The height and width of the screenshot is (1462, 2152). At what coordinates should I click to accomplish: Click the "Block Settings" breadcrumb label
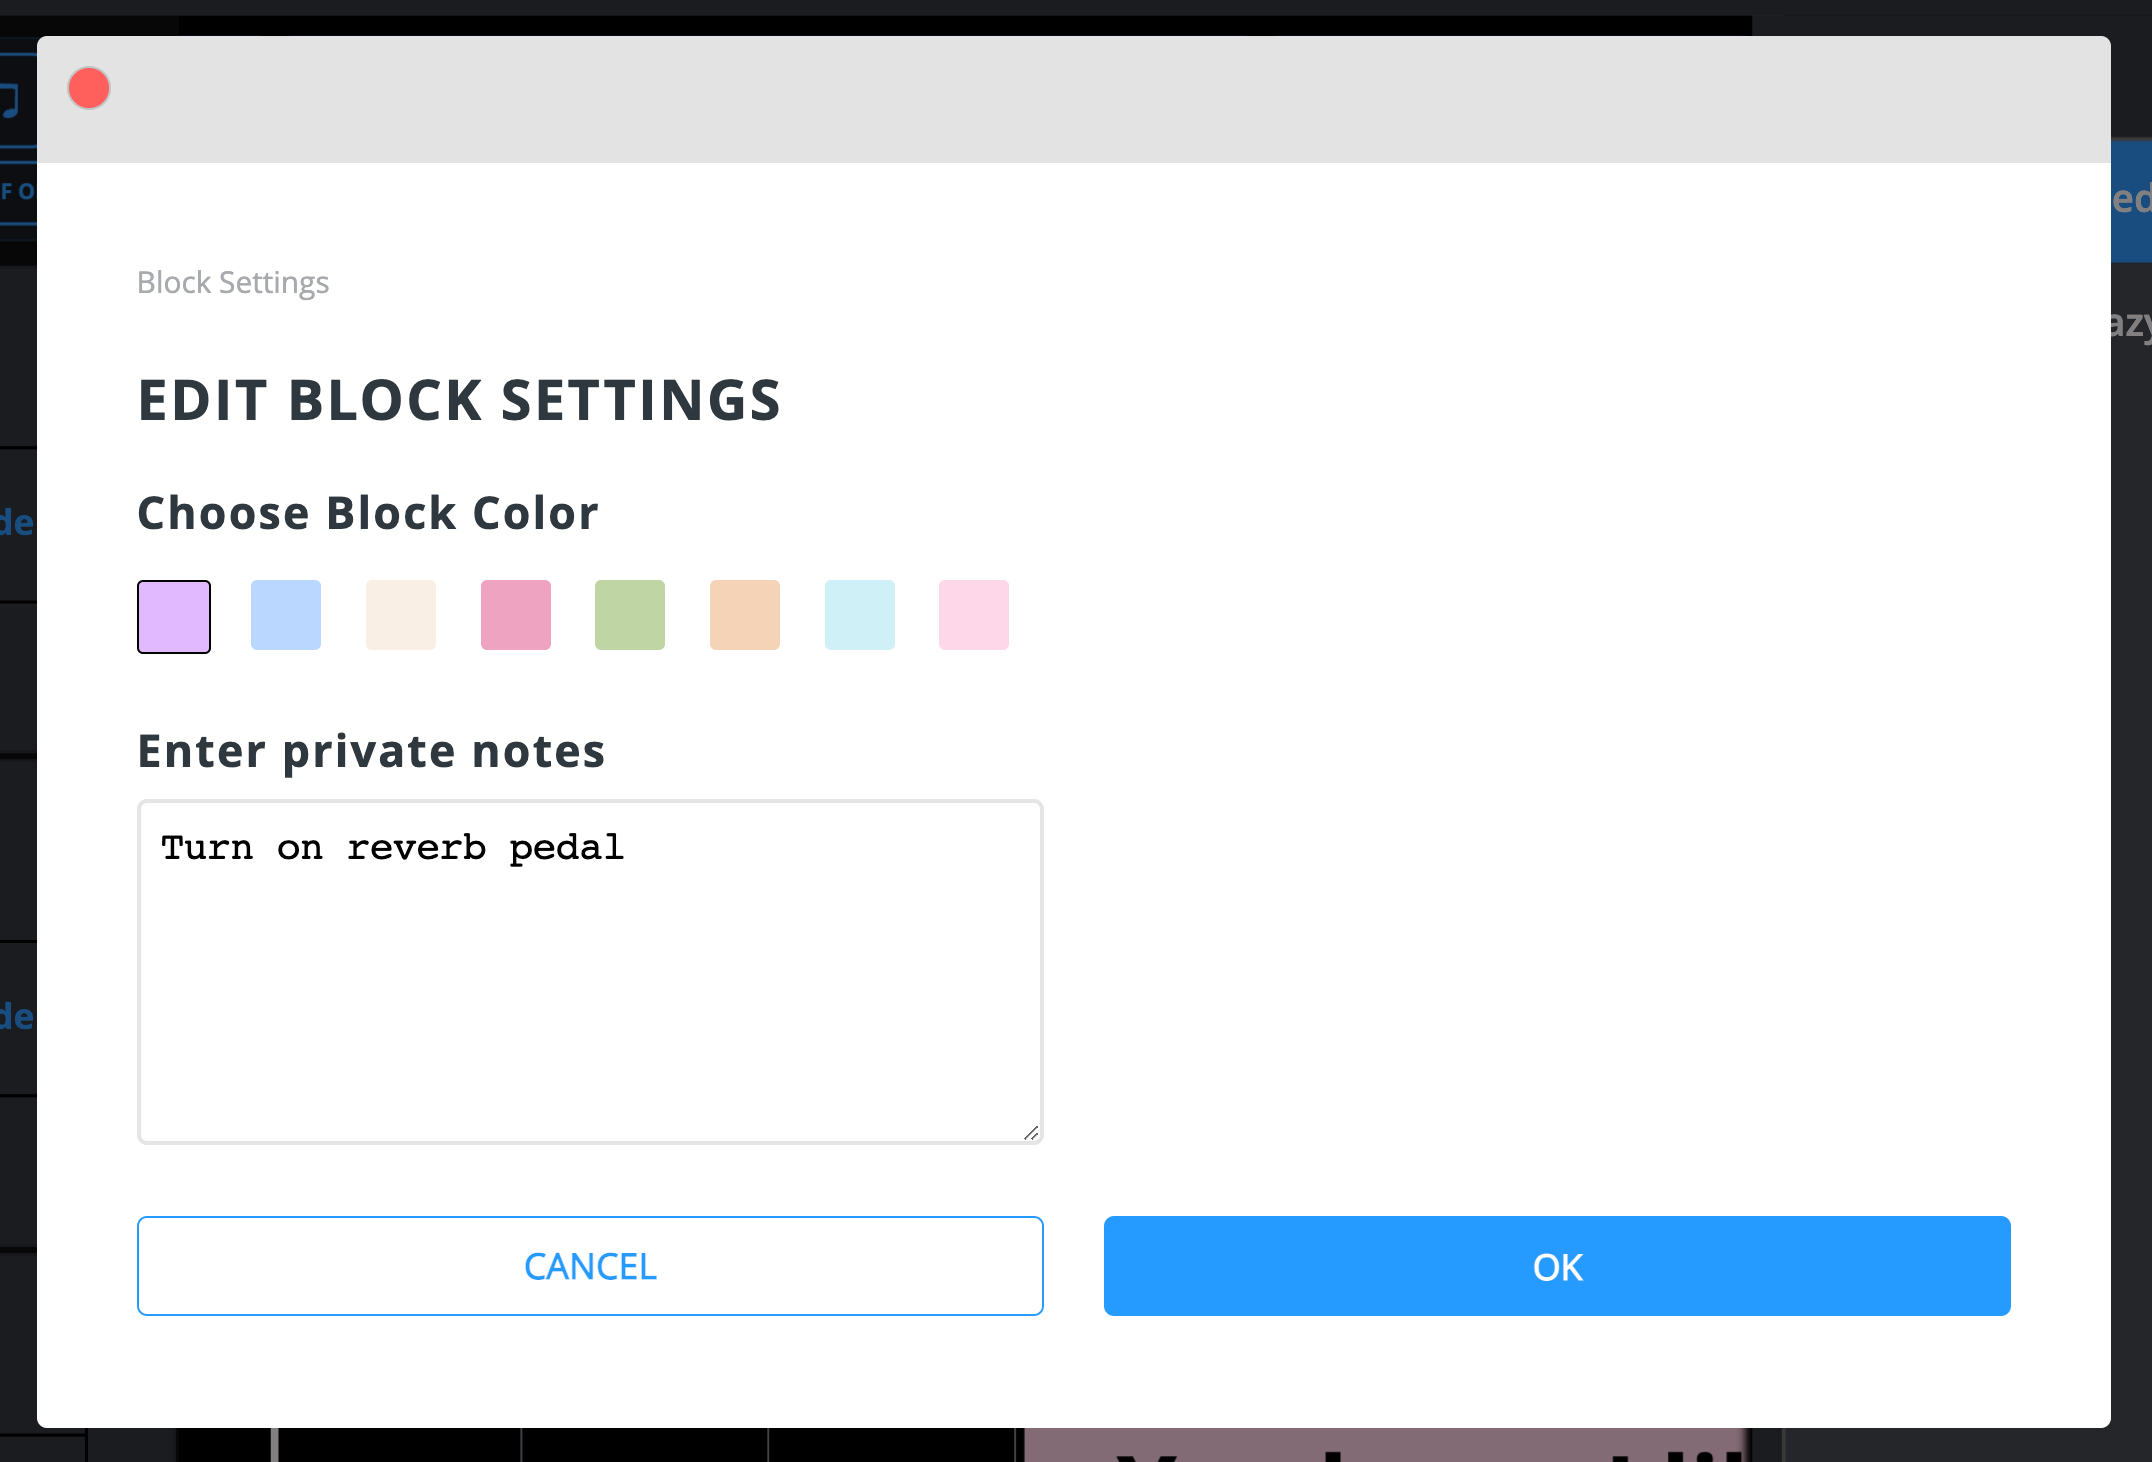point(233,282)
